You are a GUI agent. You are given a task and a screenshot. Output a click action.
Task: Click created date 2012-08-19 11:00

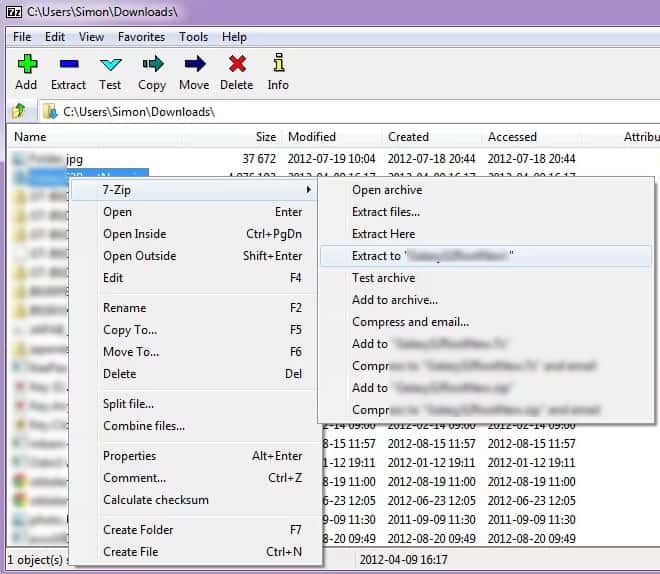click(431, 481)
